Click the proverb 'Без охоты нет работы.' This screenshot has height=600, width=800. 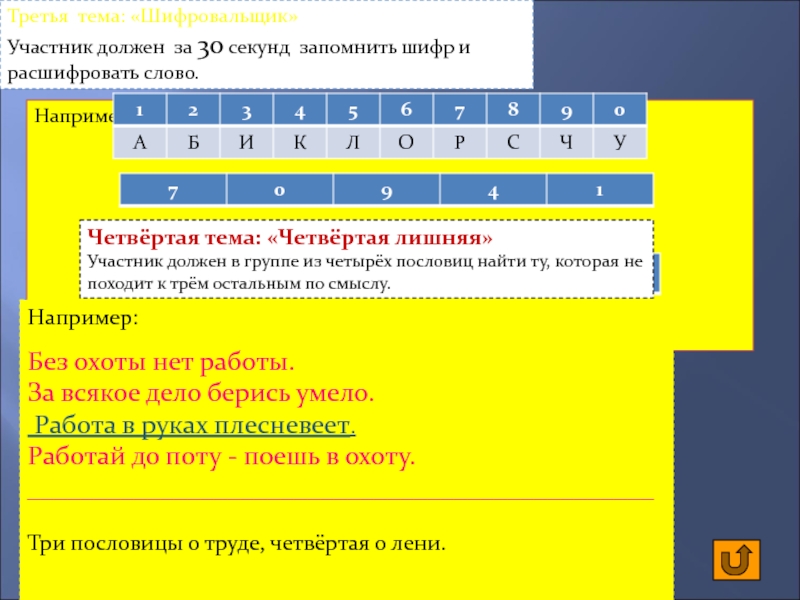pyautogui.click(x=161, y=362)
